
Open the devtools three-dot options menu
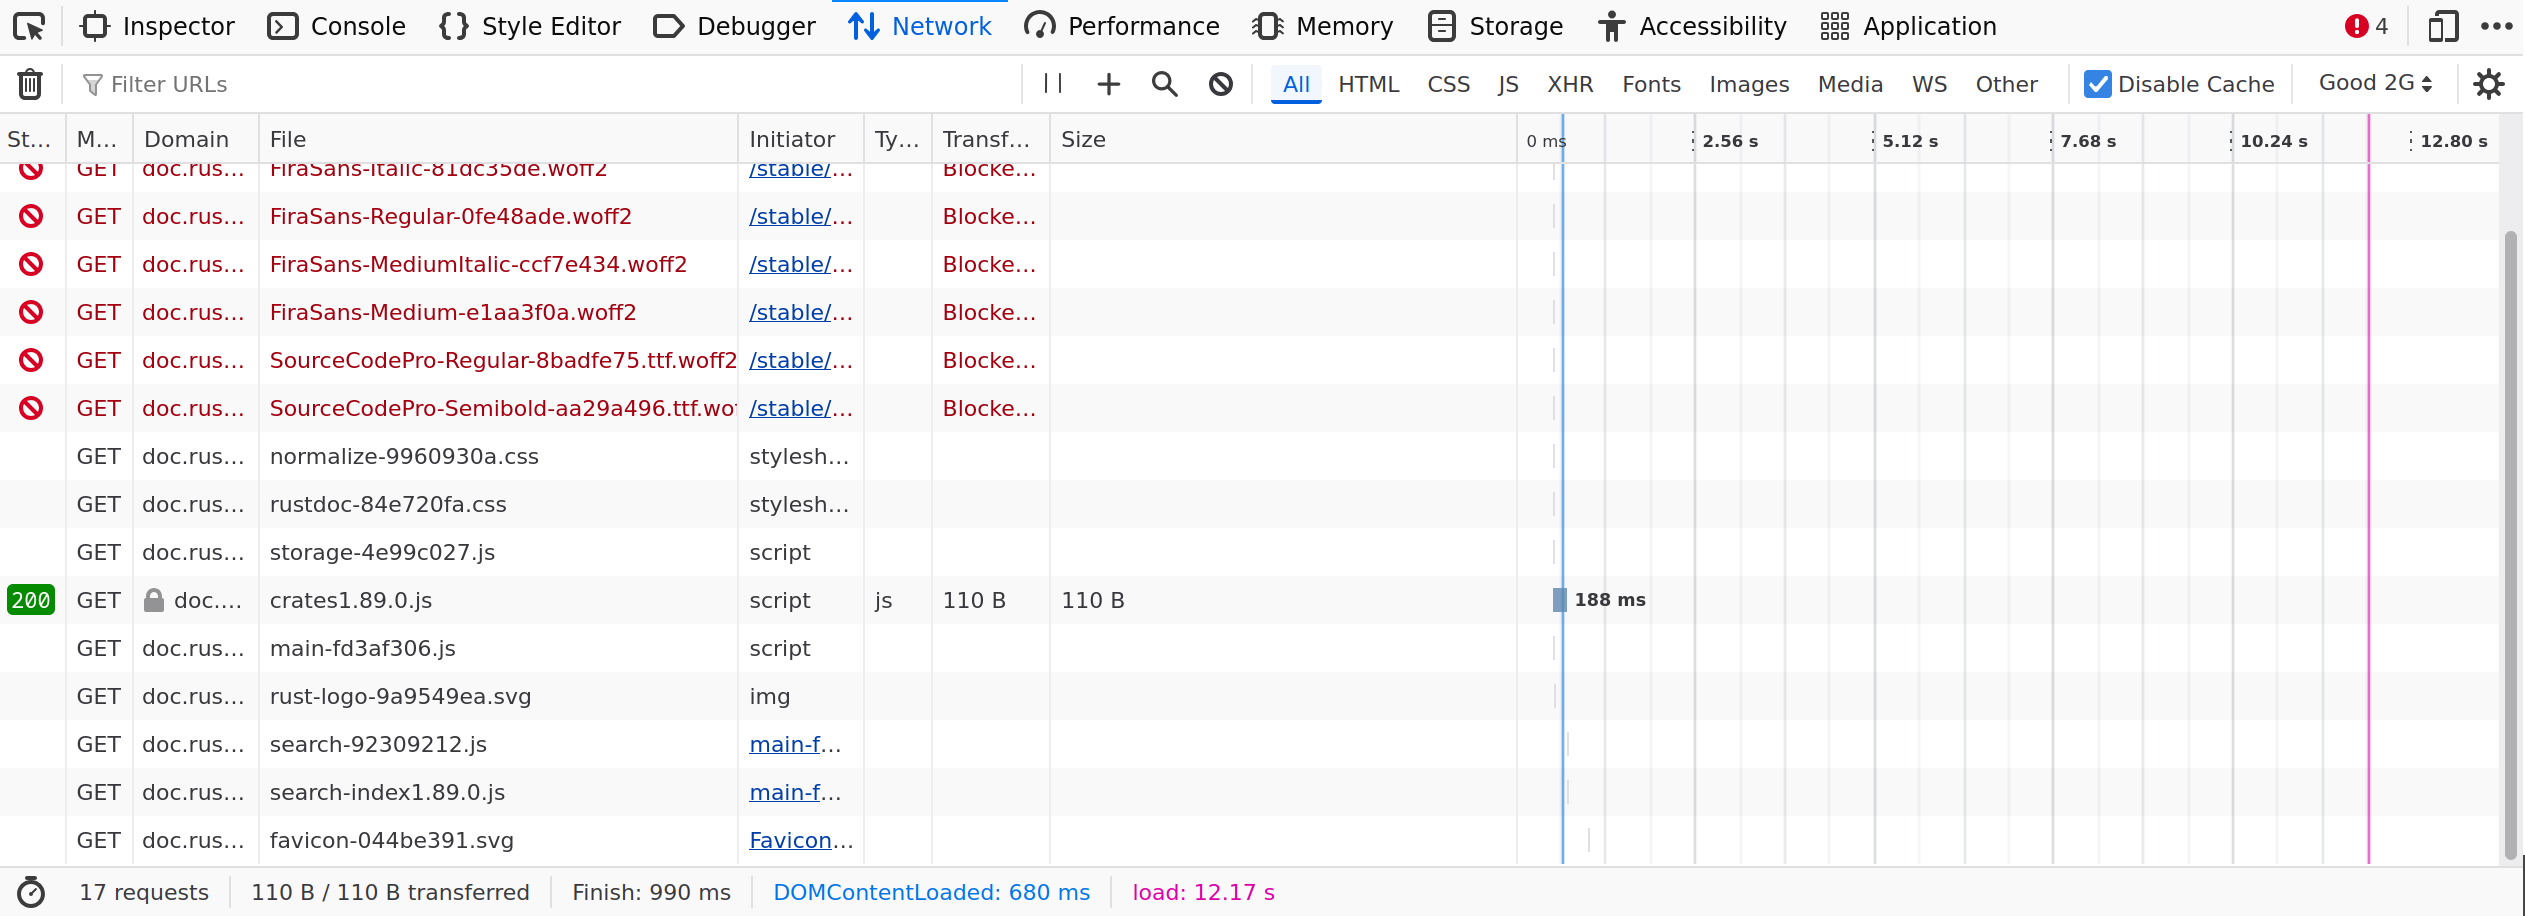pyautogui.click(x=2496, y=27)
